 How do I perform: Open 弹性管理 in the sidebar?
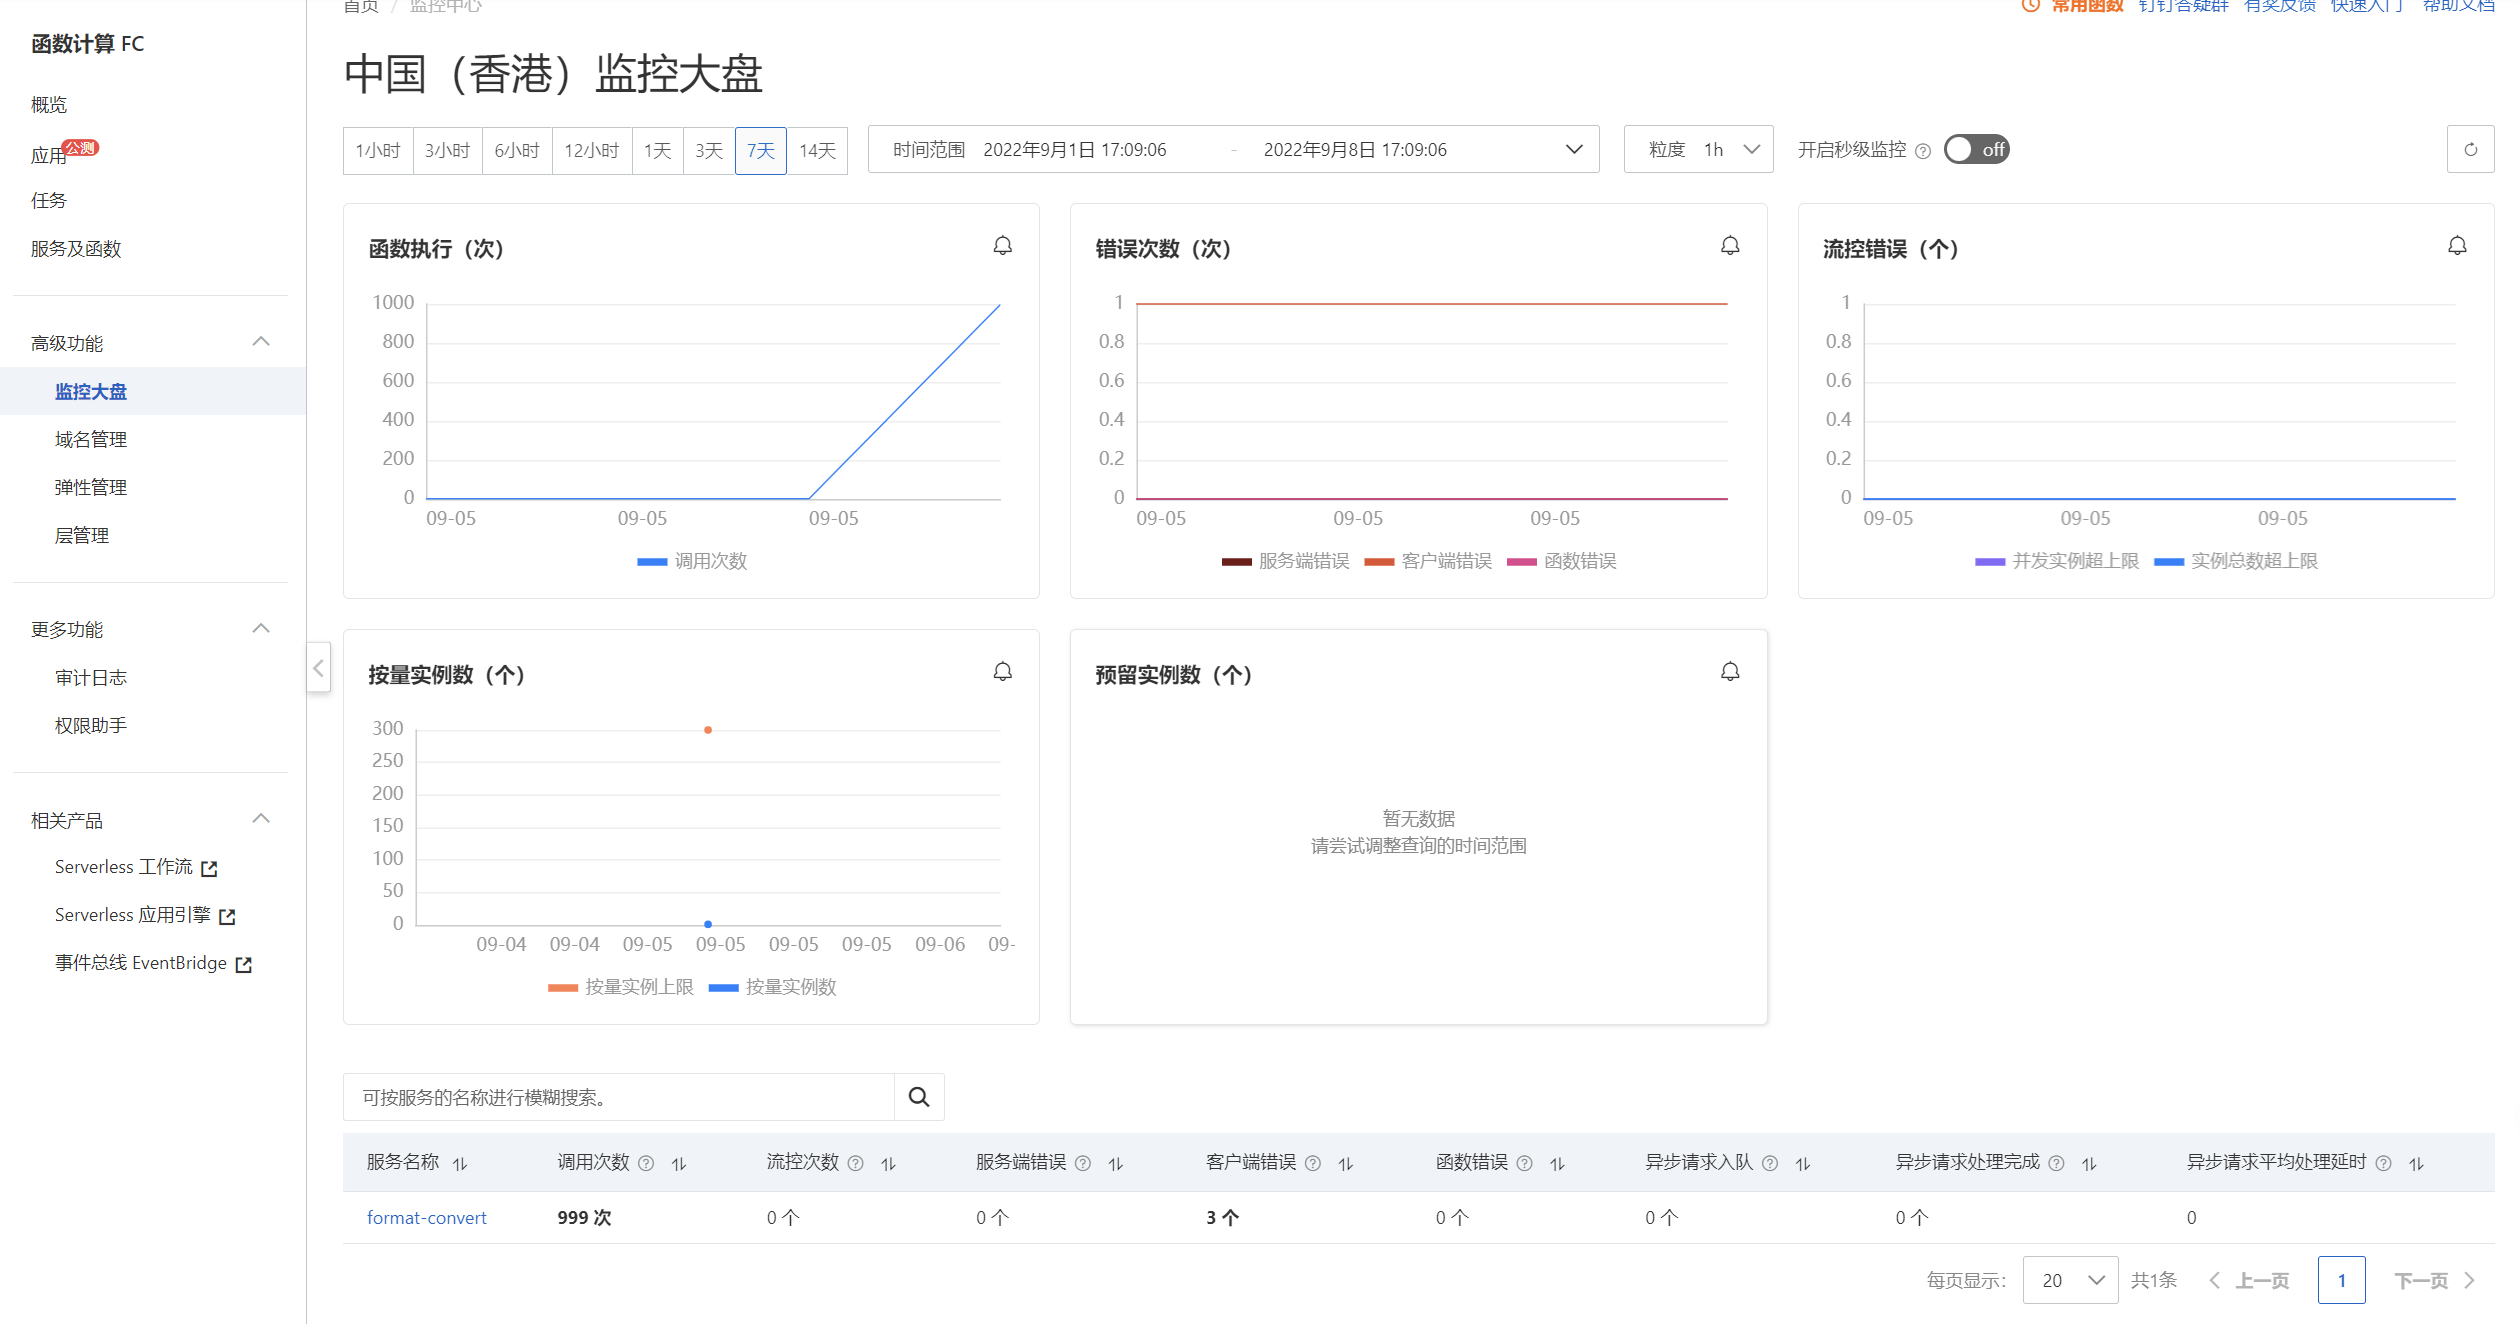tap(91, 488)
